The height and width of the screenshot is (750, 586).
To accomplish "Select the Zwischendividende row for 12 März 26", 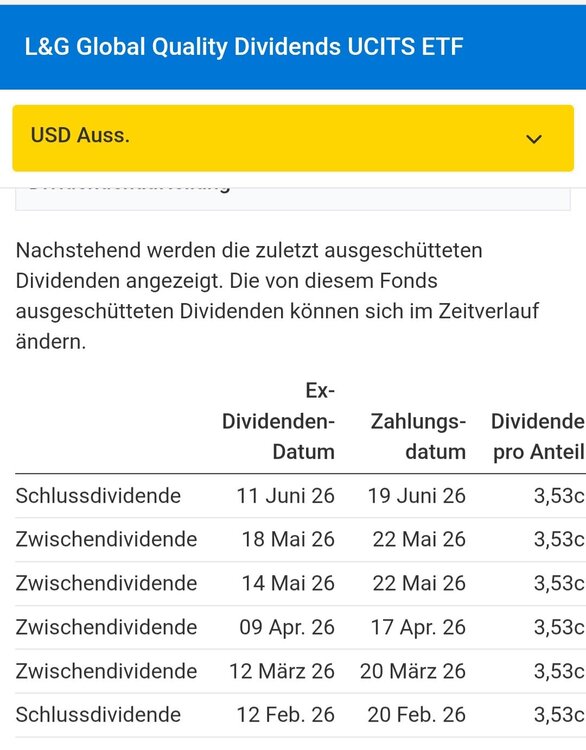I will pos(300,671).
